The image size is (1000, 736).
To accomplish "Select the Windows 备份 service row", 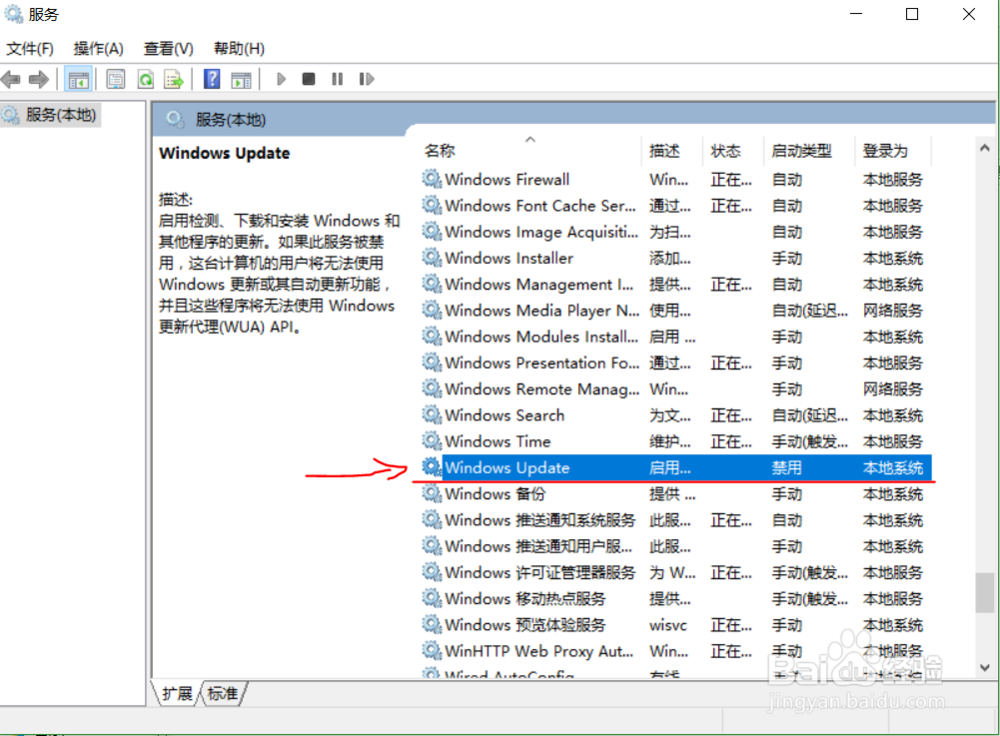I will coord(676,494).
